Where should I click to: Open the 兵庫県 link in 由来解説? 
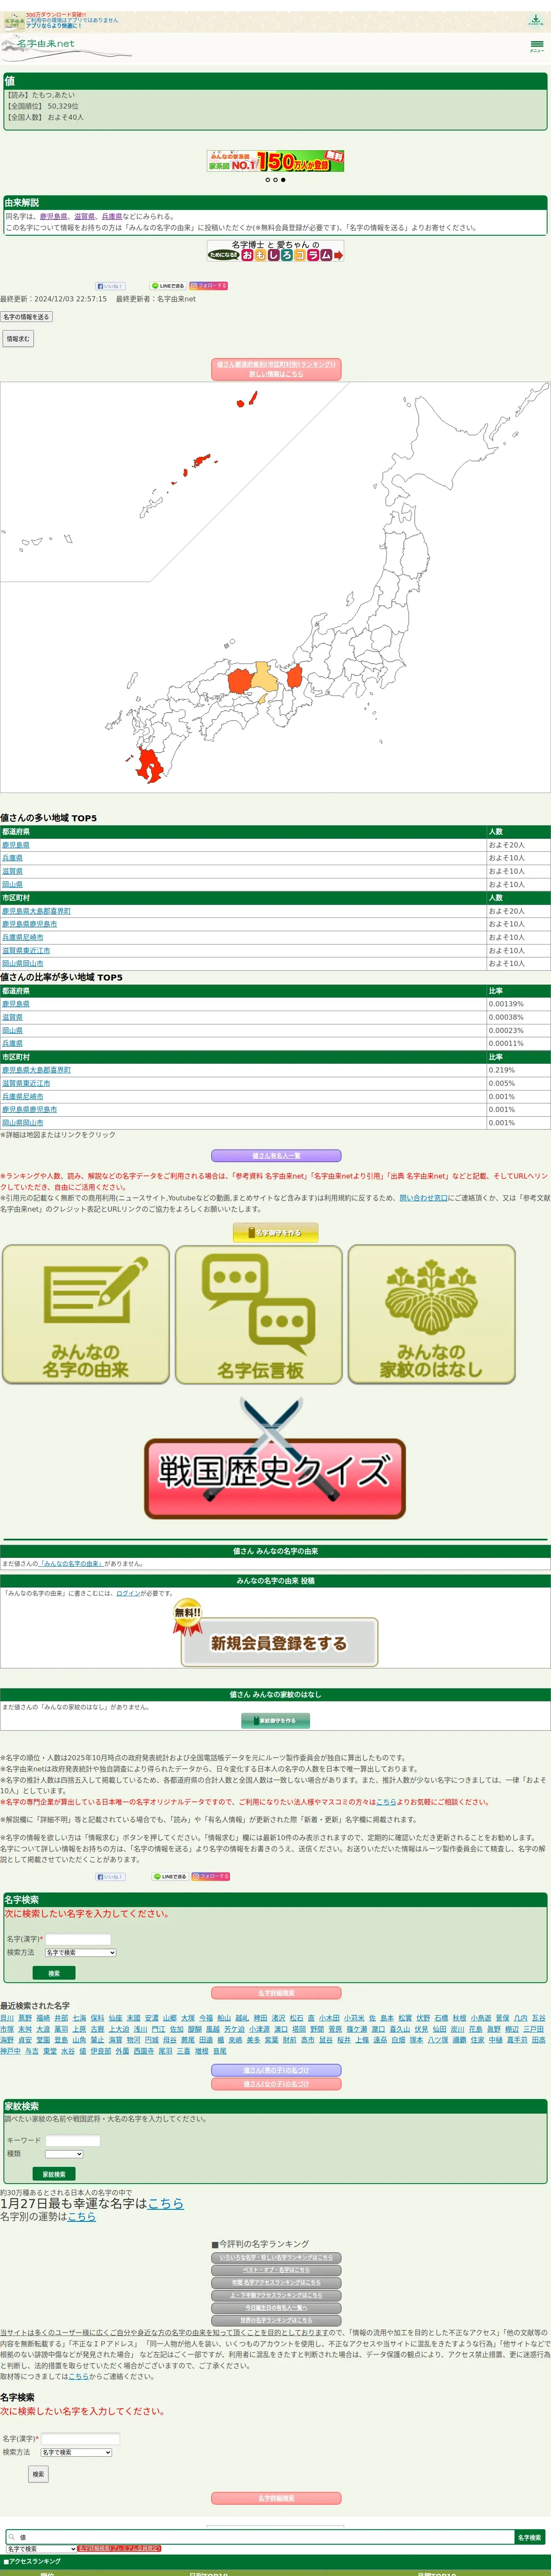[x=112, y=216]
